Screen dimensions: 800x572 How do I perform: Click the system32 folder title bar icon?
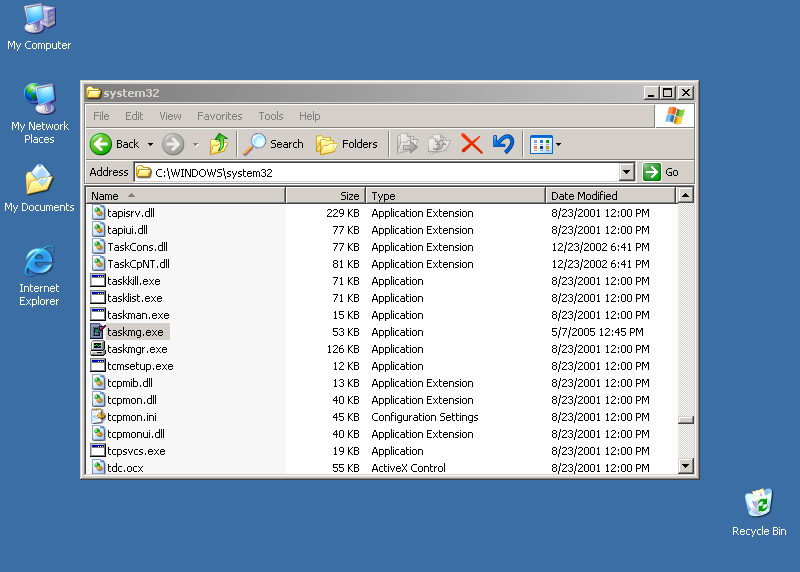coord(93,92)
